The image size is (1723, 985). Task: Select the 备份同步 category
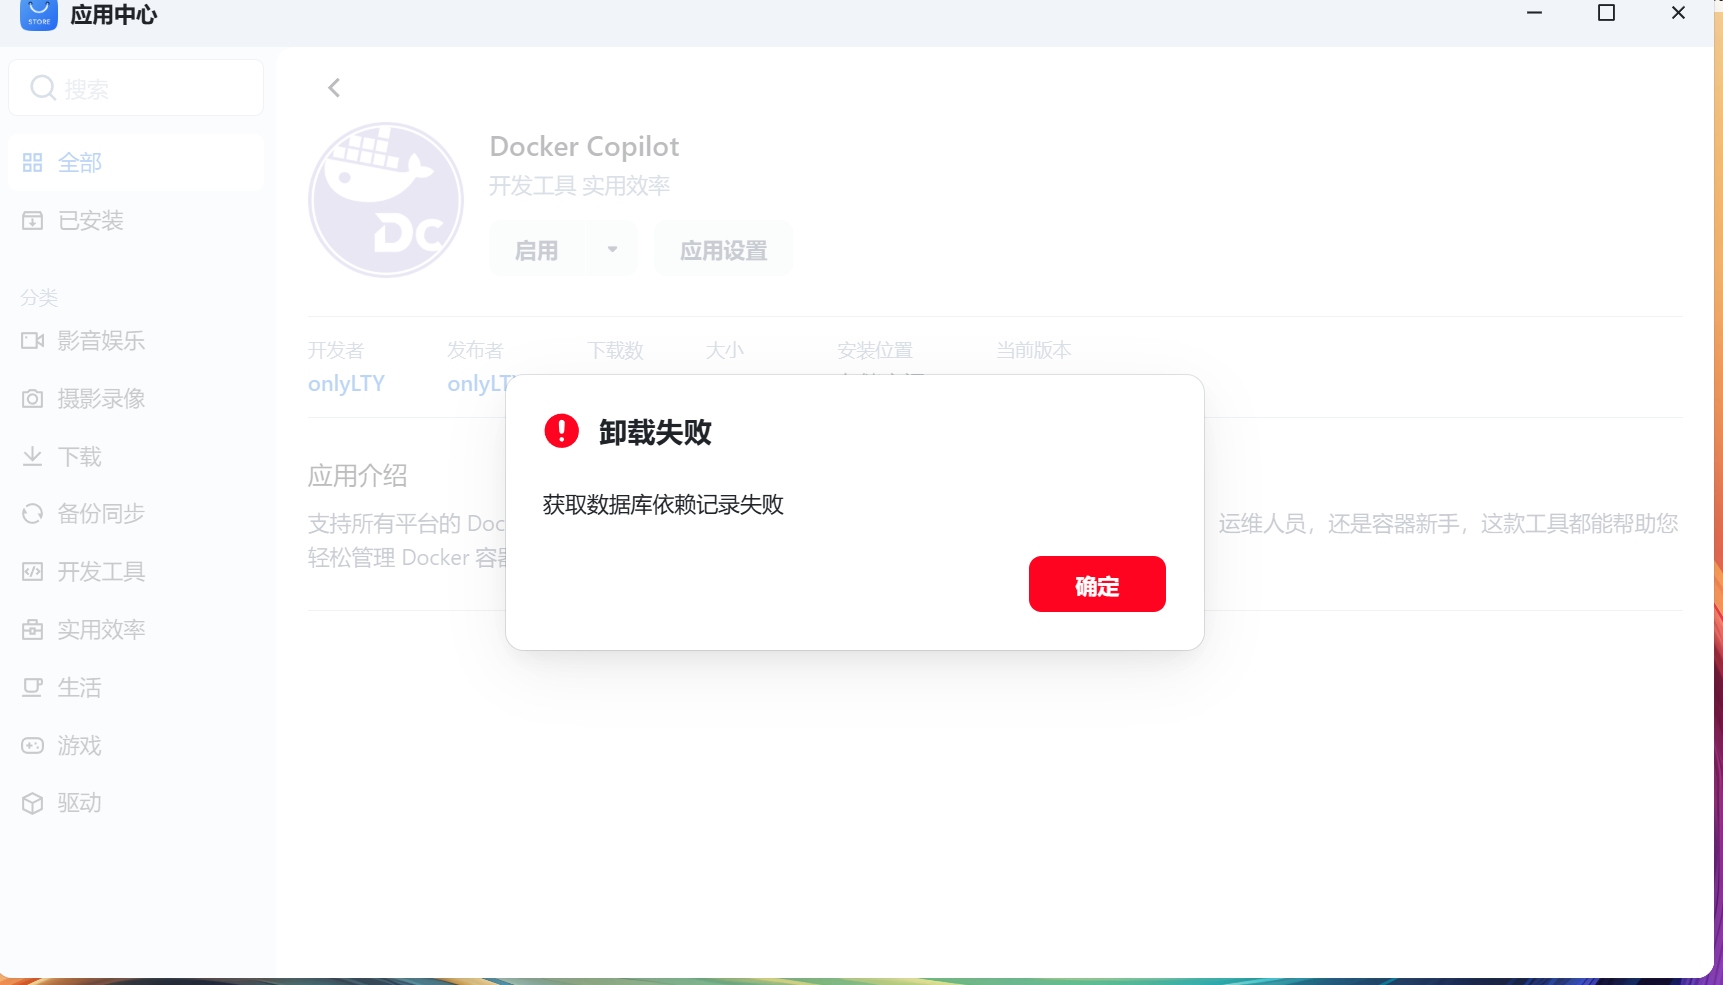coord(136,513)
